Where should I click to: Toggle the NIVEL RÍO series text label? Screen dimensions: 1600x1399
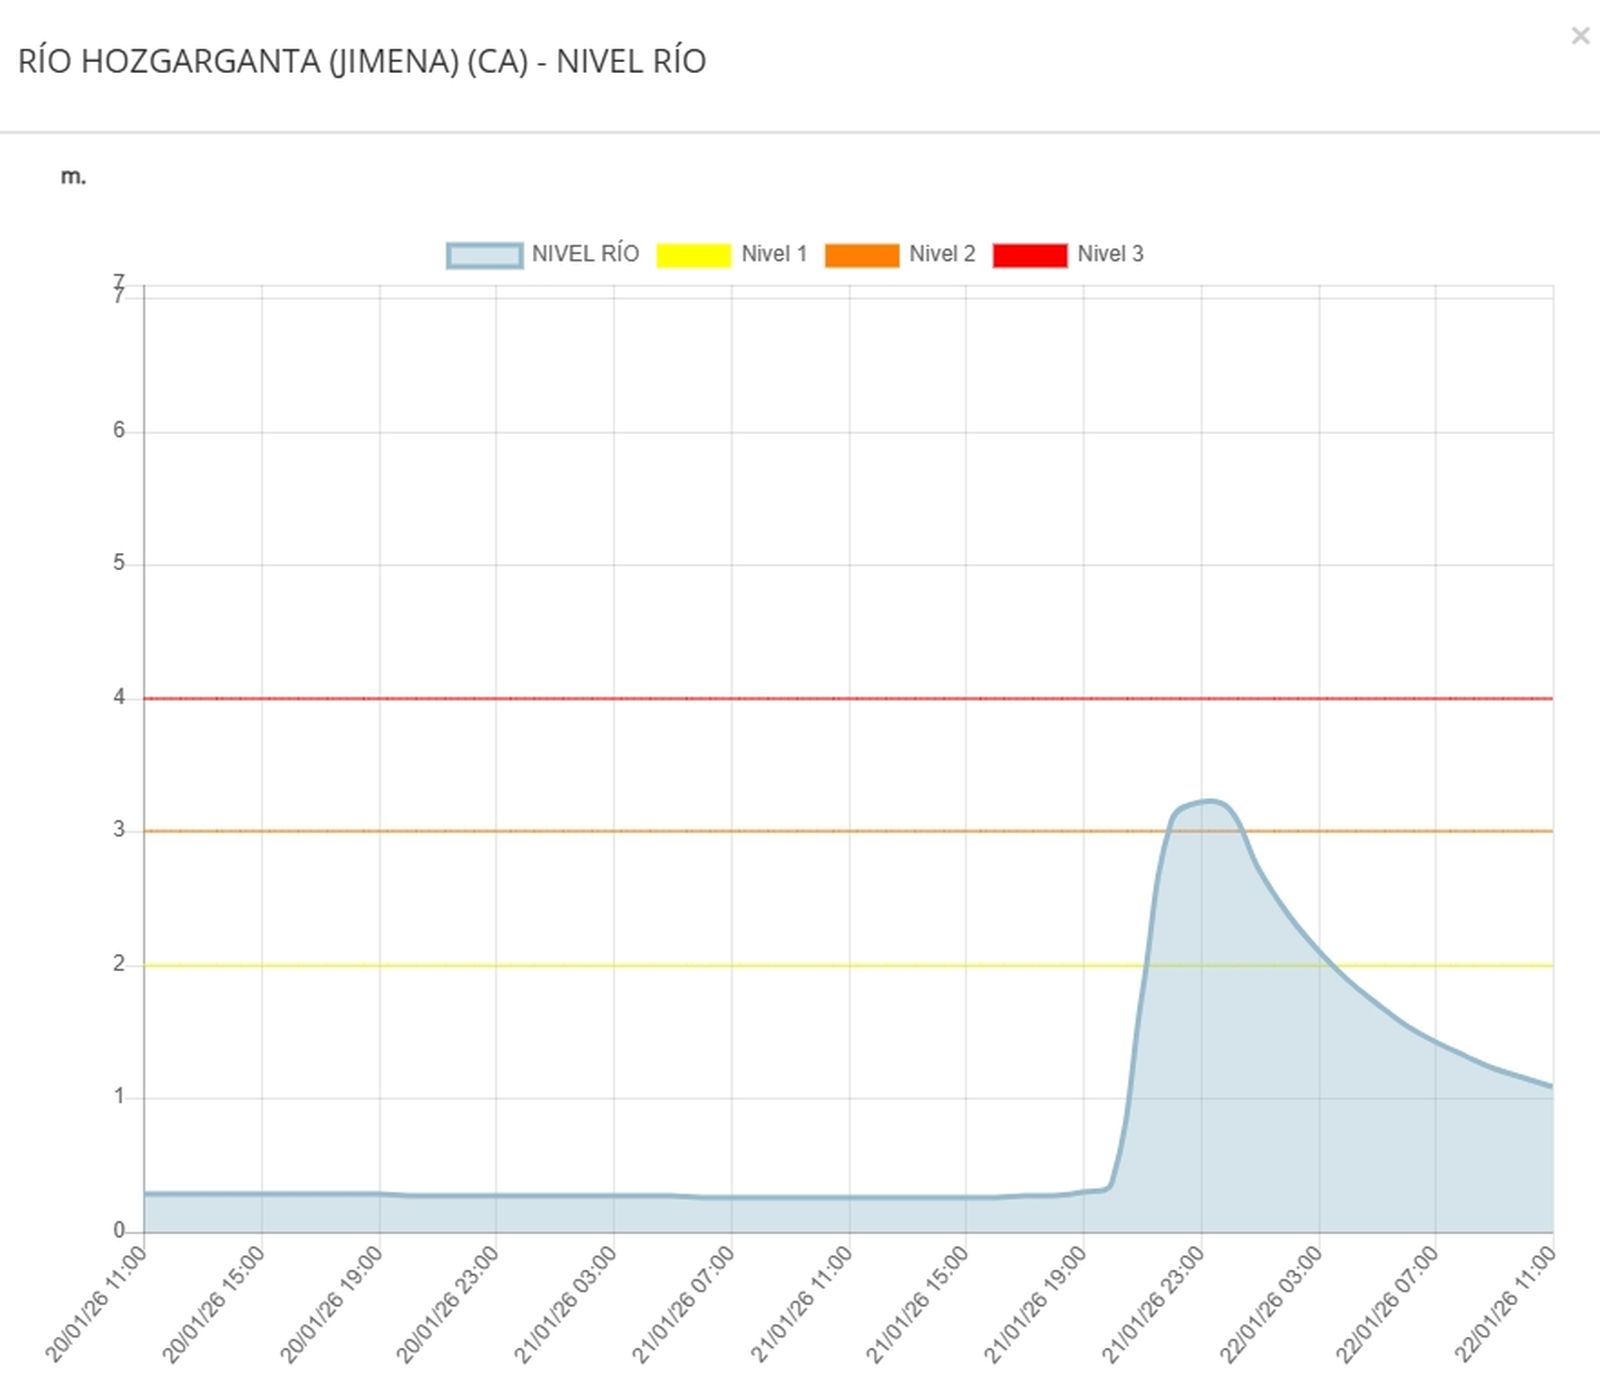pos(585,254)
